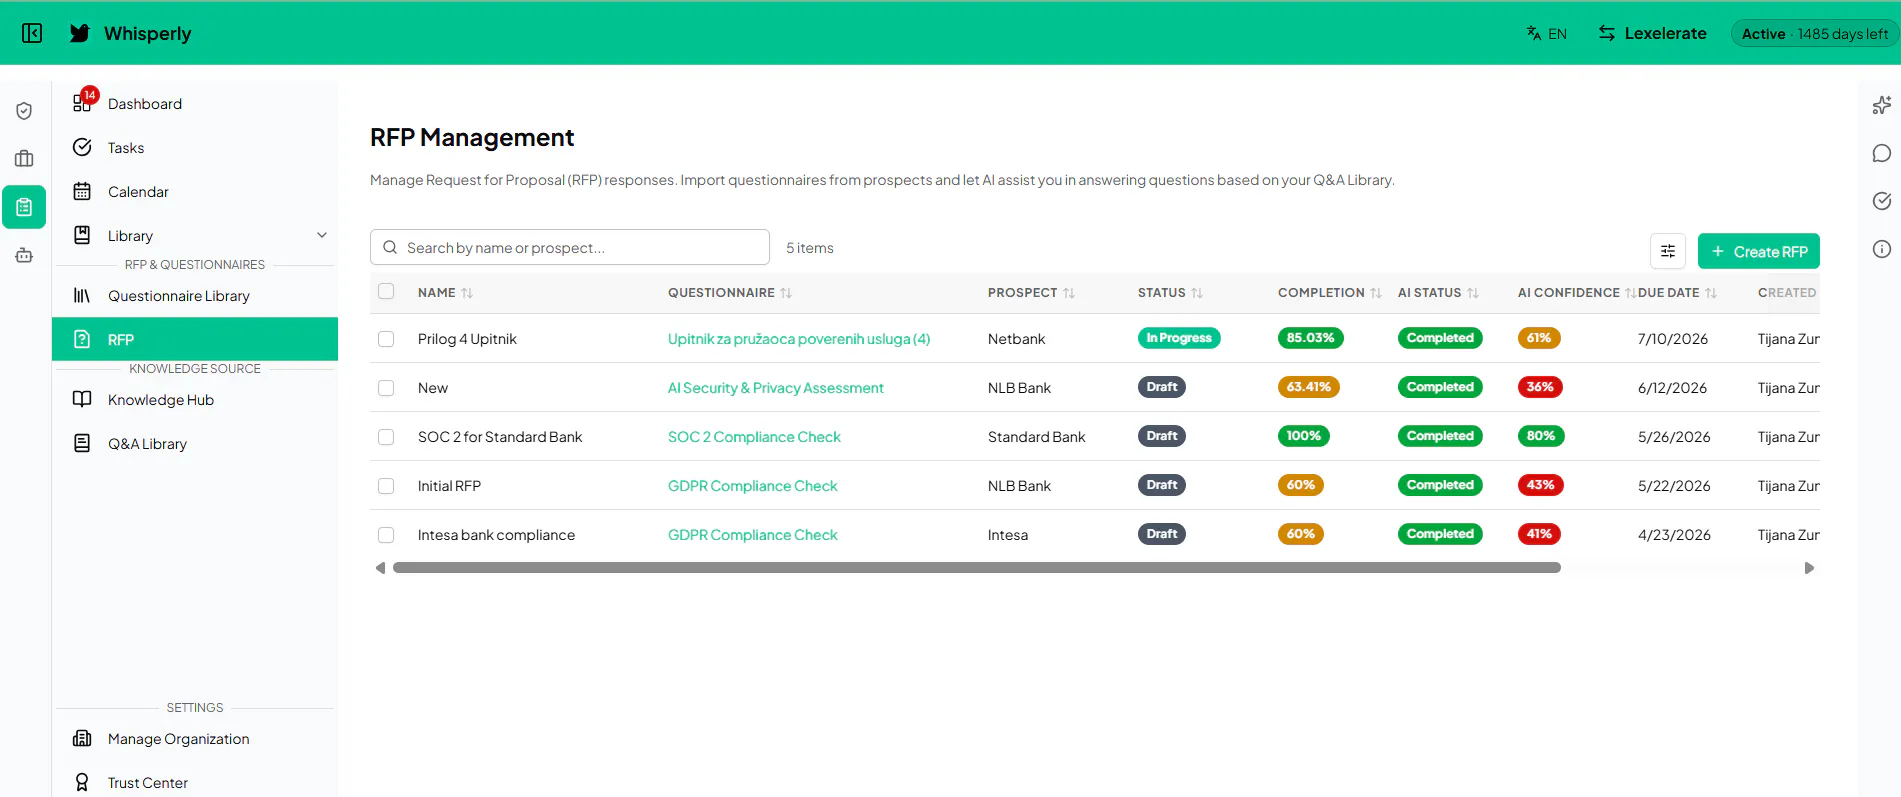1901x797 pixels.
Task: Click the Lexelerate organization switch icon
Action: click(1607, 33)
